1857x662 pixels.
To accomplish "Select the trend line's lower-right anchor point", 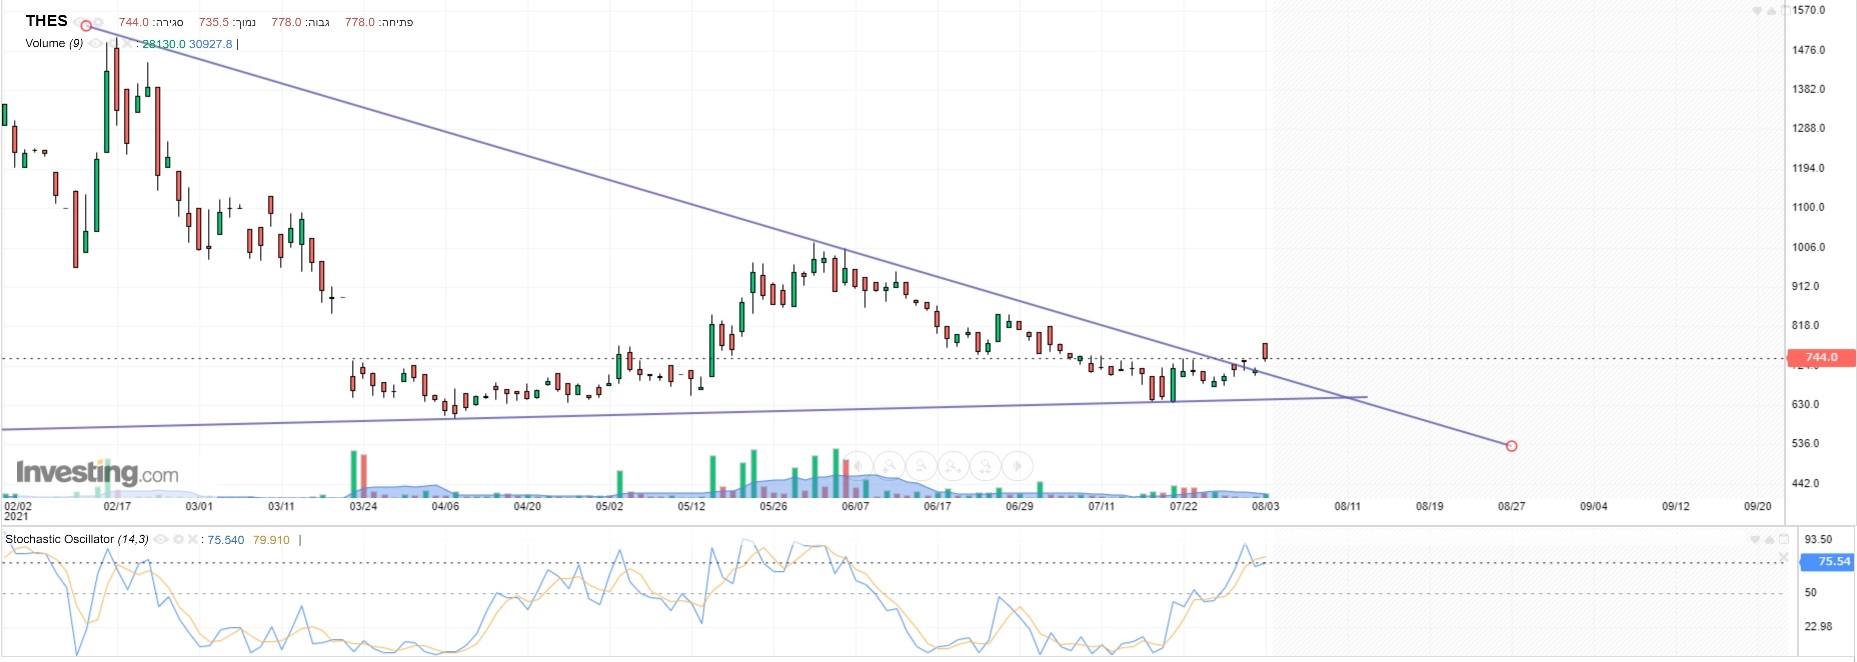I will [1511, 446].
